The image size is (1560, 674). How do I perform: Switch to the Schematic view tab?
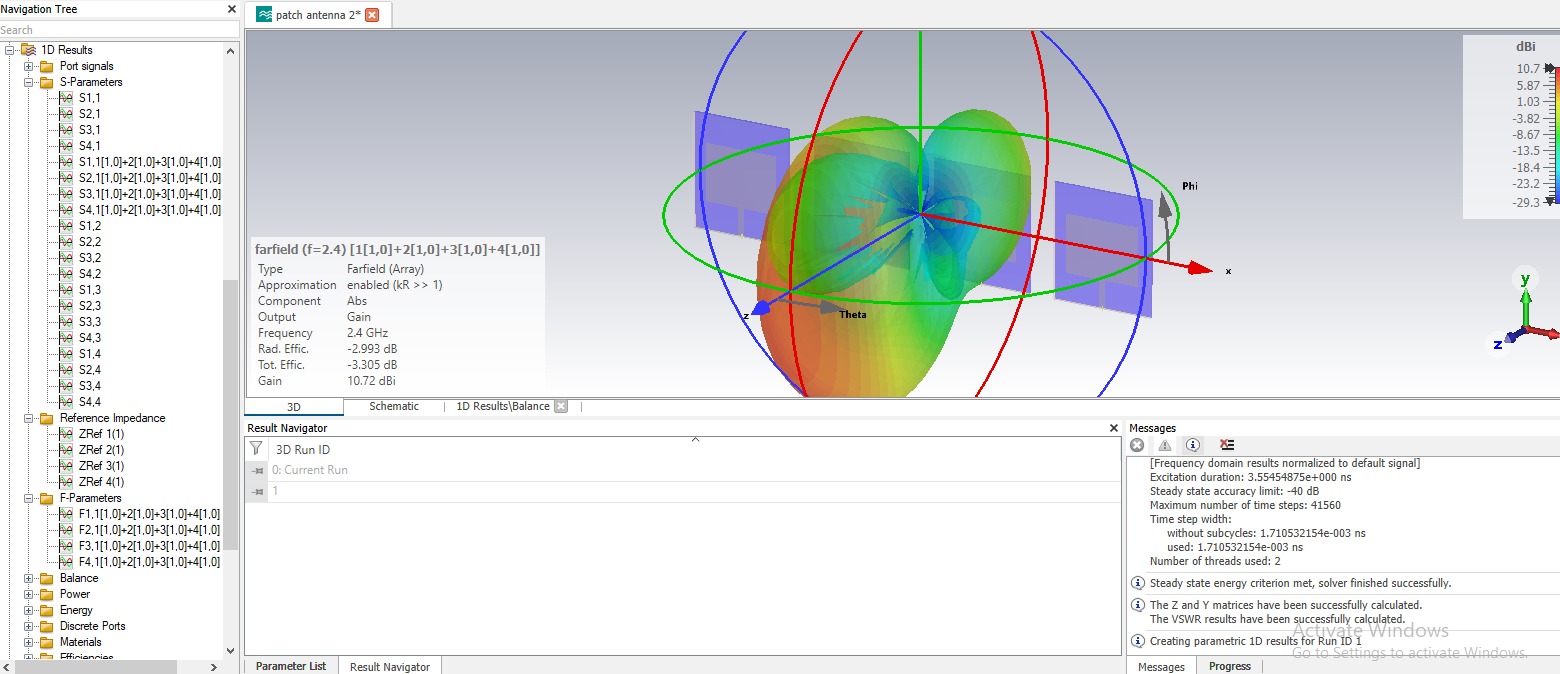coord(394,406)
